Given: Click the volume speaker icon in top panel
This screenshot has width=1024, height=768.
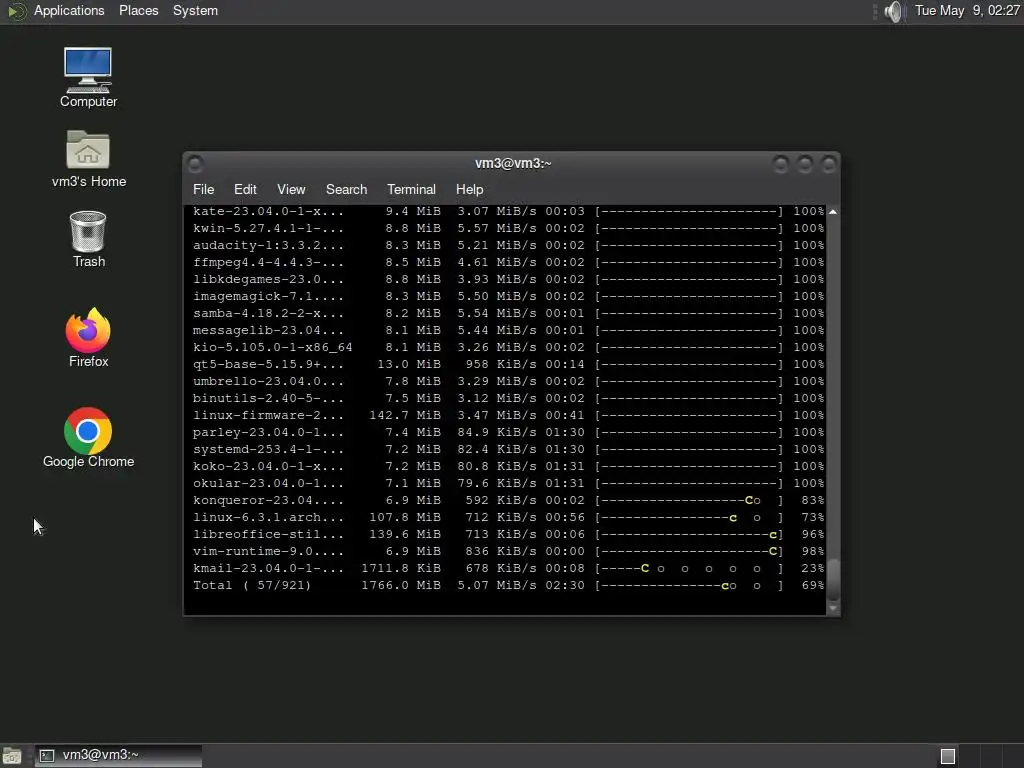Looking at the screenshot, I should click(893, 11).
